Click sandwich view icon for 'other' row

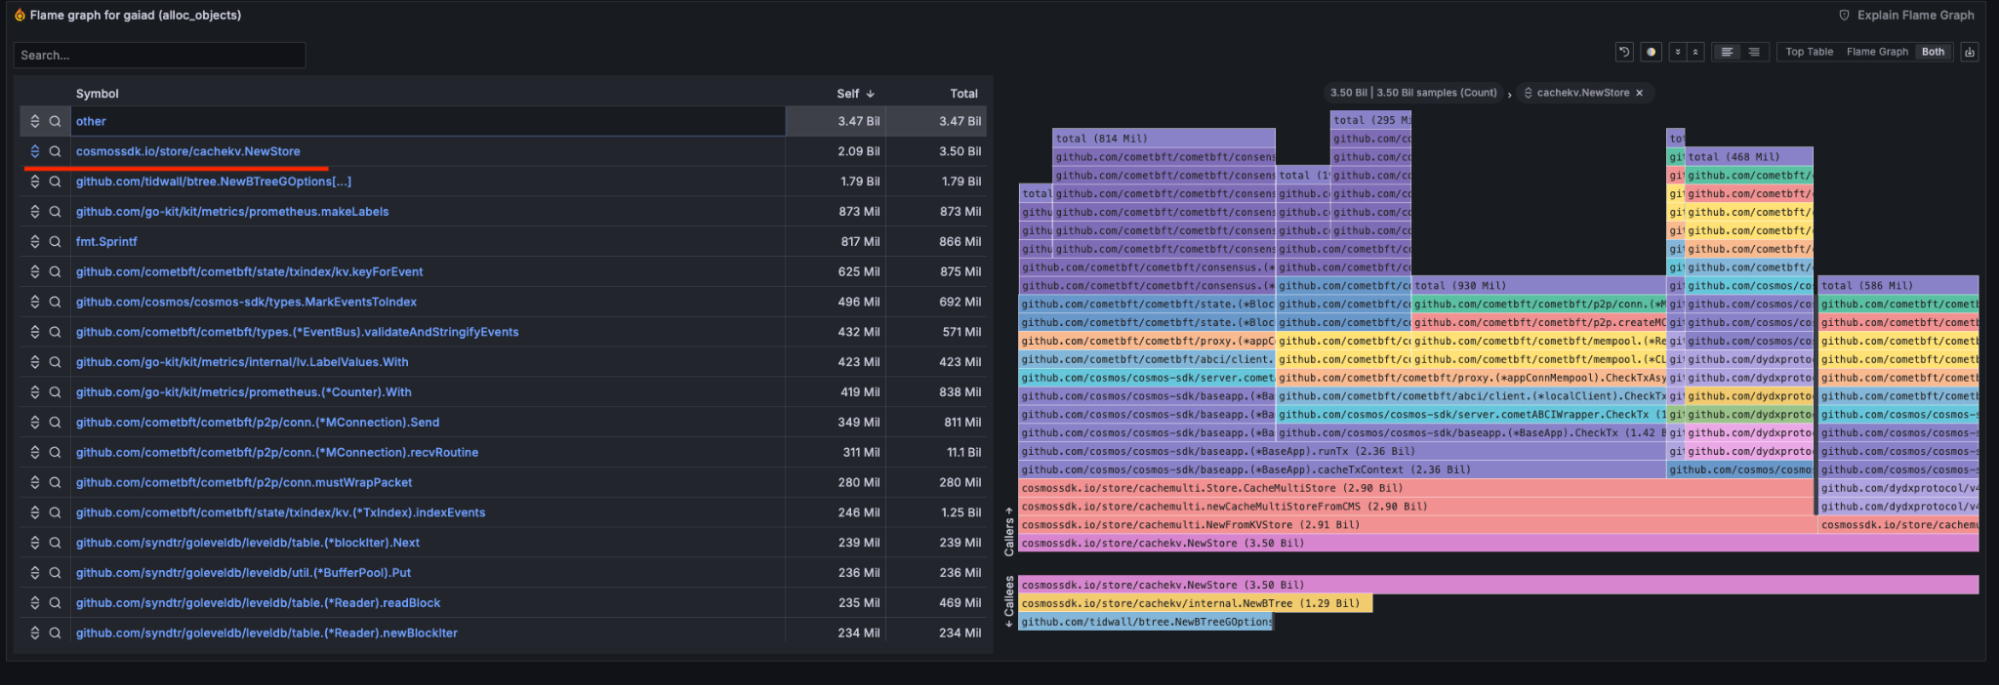click(x=35, y=121)
